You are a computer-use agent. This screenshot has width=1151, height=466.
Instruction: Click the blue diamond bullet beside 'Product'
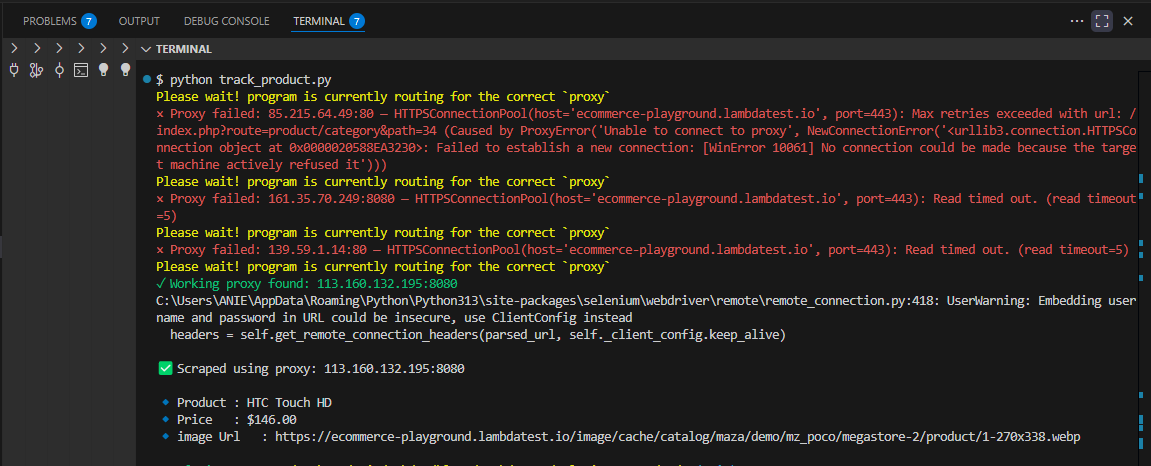pyautogui.click(x=166, y=402)
